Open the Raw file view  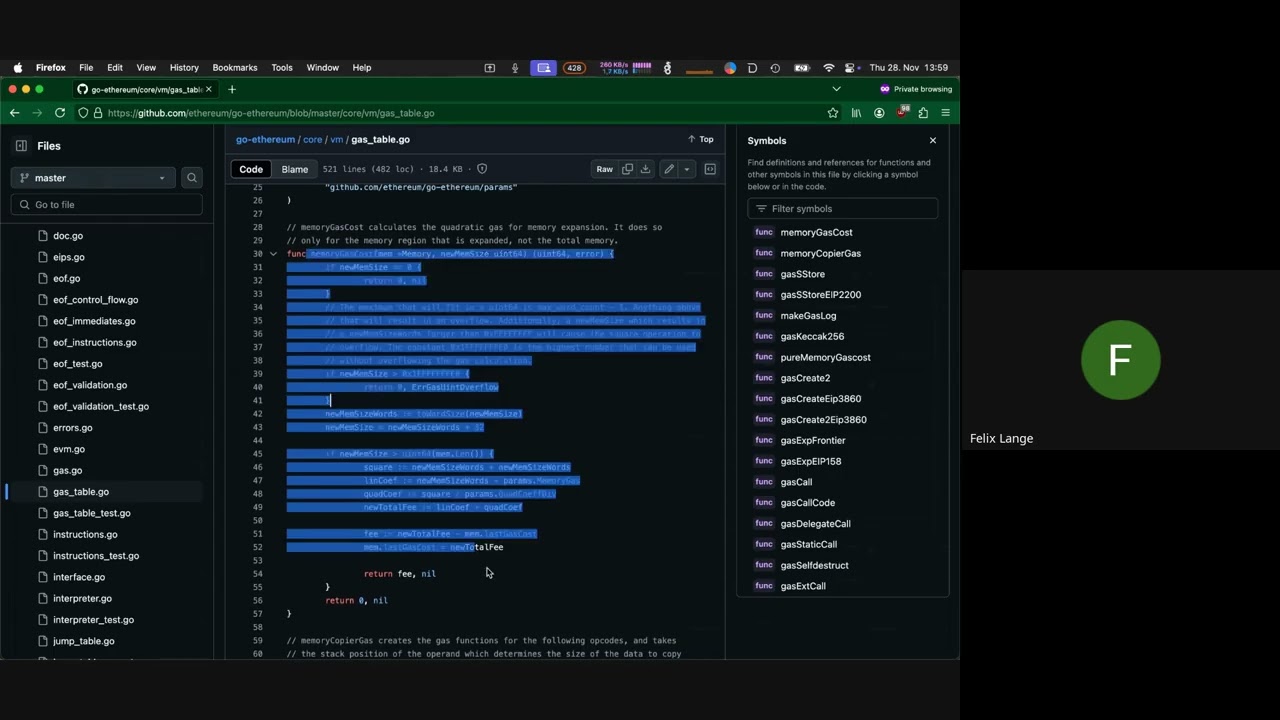click(605, 169)
